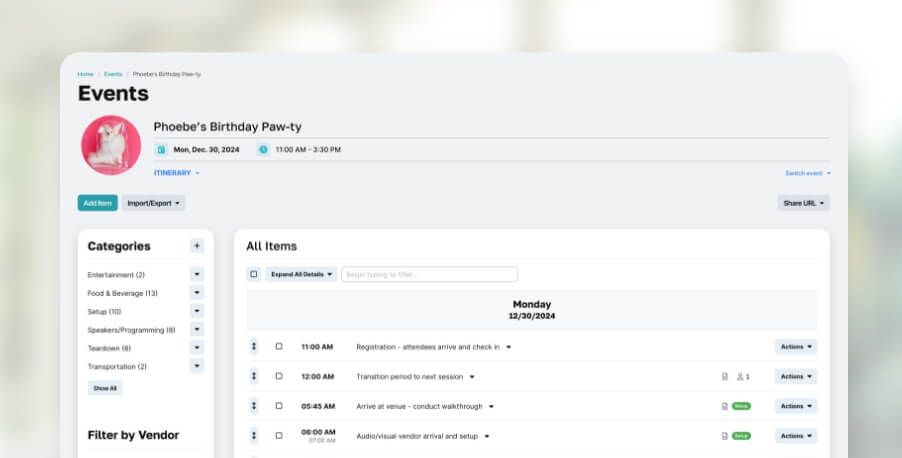The height and width of the screenshot is (458, 902).
Task: Go to Events breadcrumb link
Action: (x=113, y=74)
